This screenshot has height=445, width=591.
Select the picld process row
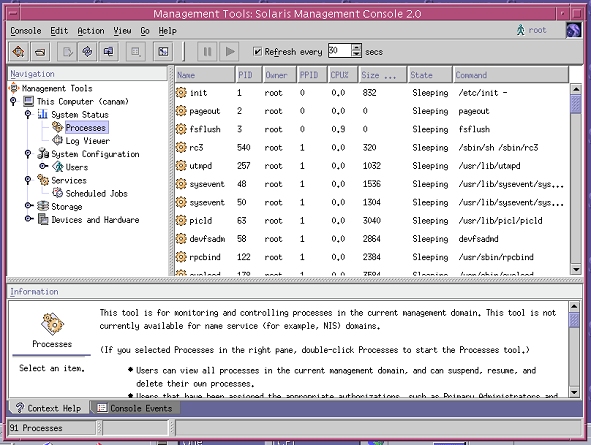[x=371, y=220]
